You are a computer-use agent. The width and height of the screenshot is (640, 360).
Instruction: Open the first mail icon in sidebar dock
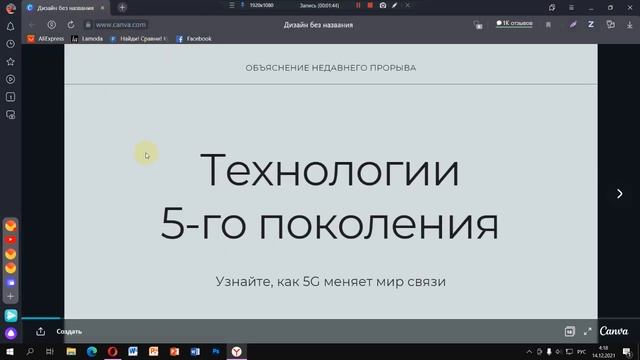[11, 225]
